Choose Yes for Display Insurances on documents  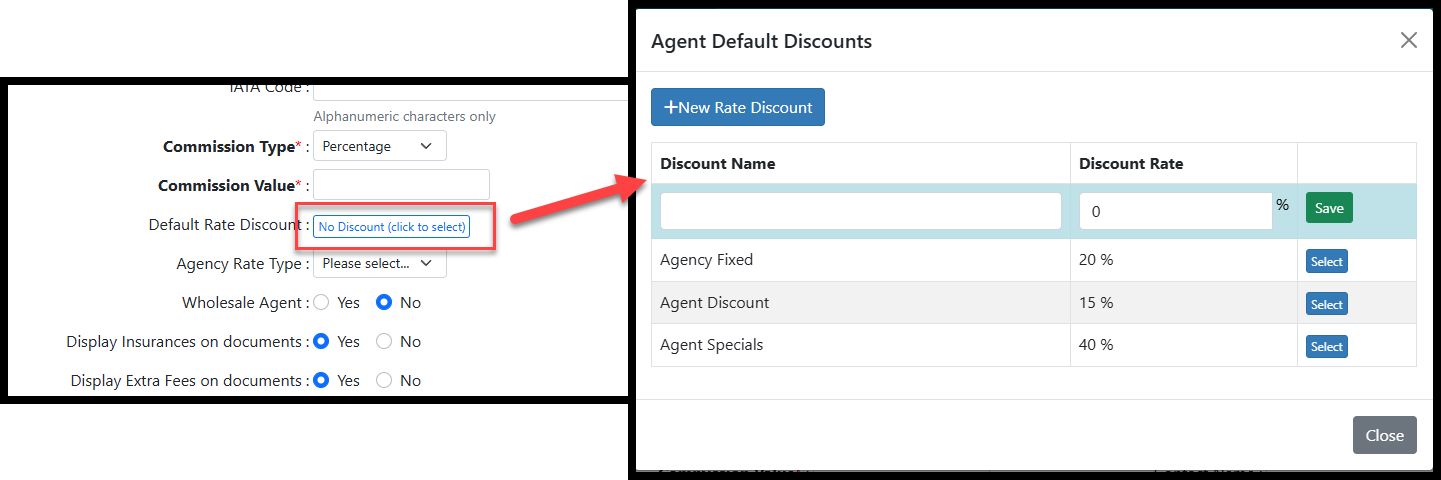pyautogui.click(x=322, y=341)
